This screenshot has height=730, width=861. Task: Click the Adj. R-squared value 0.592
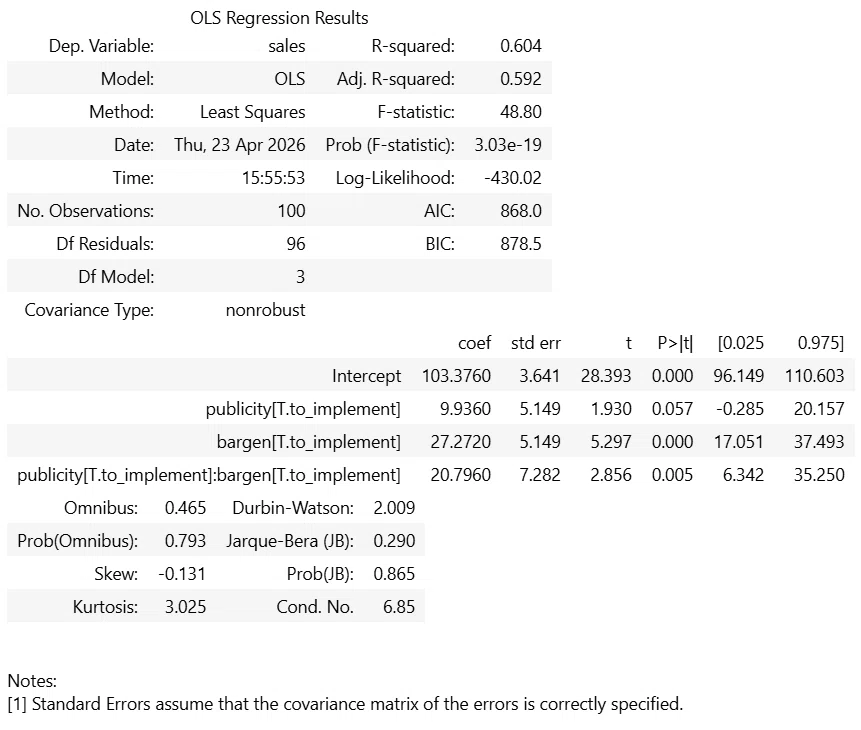(521, 79)
